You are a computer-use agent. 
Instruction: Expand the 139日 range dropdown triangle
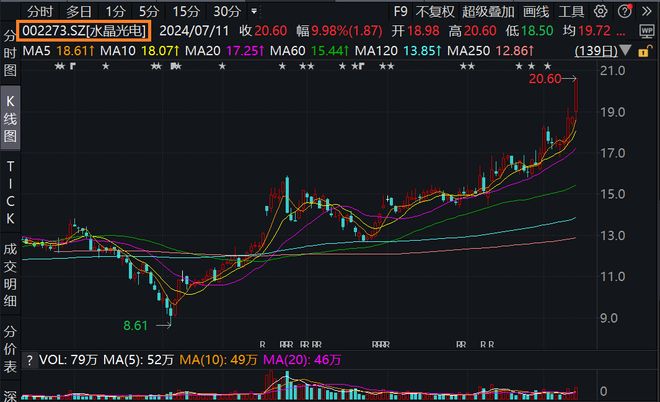pos(625,51)
